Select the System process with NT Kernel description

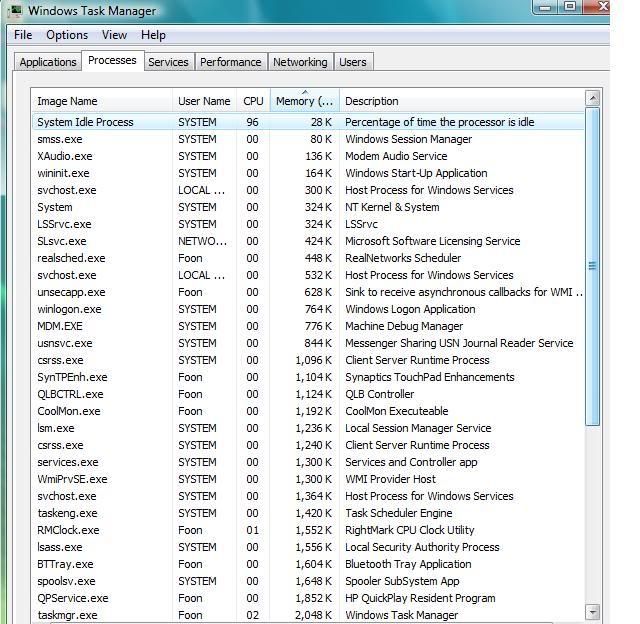tap(308, 207)
